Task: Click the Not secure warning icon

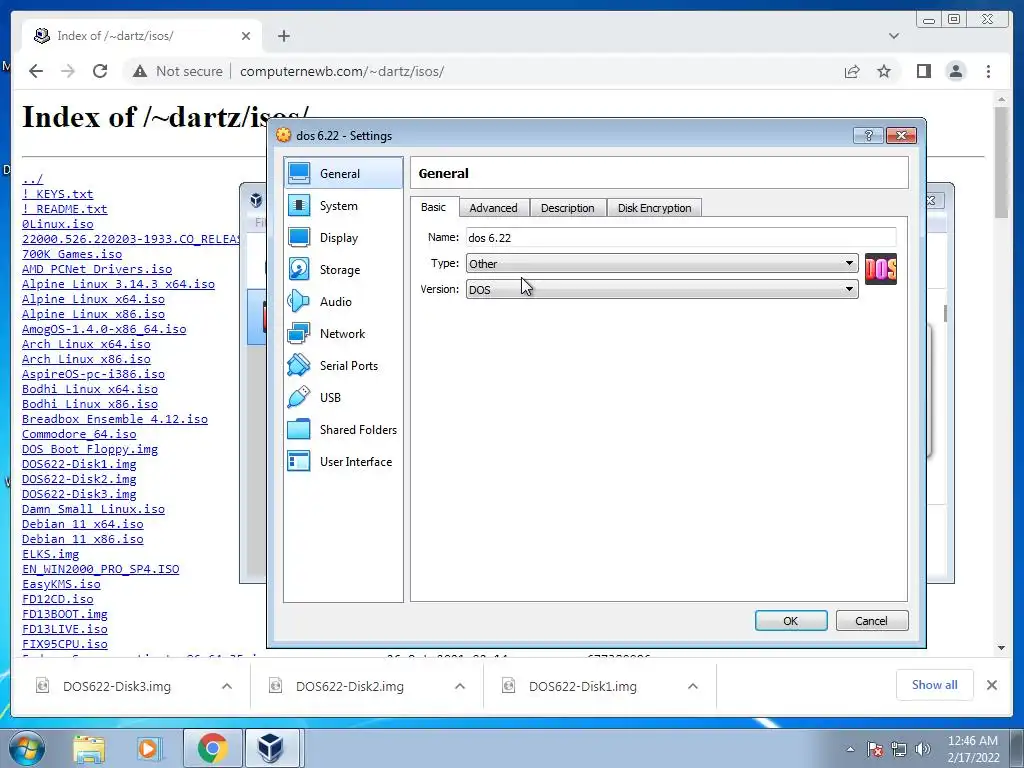Action: (x=140, y=71)
